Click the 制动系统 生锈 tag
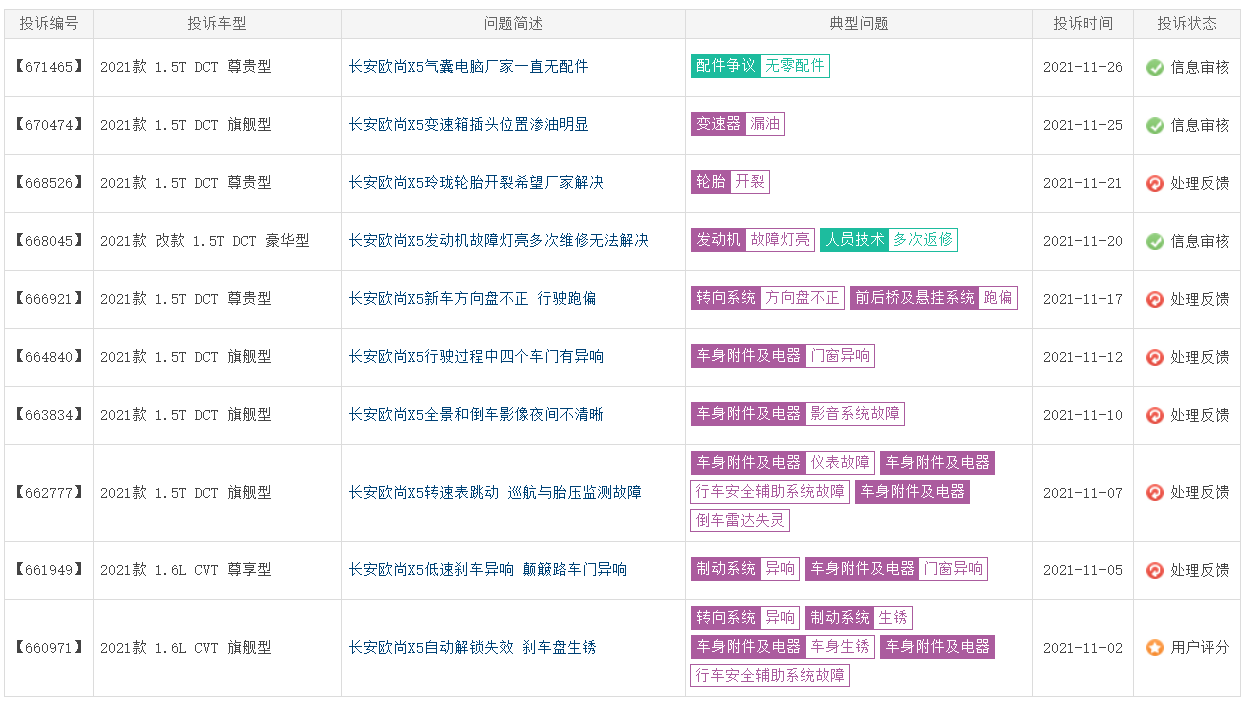This screenshot has height=704, width=1244. click(x=859, y=618)
